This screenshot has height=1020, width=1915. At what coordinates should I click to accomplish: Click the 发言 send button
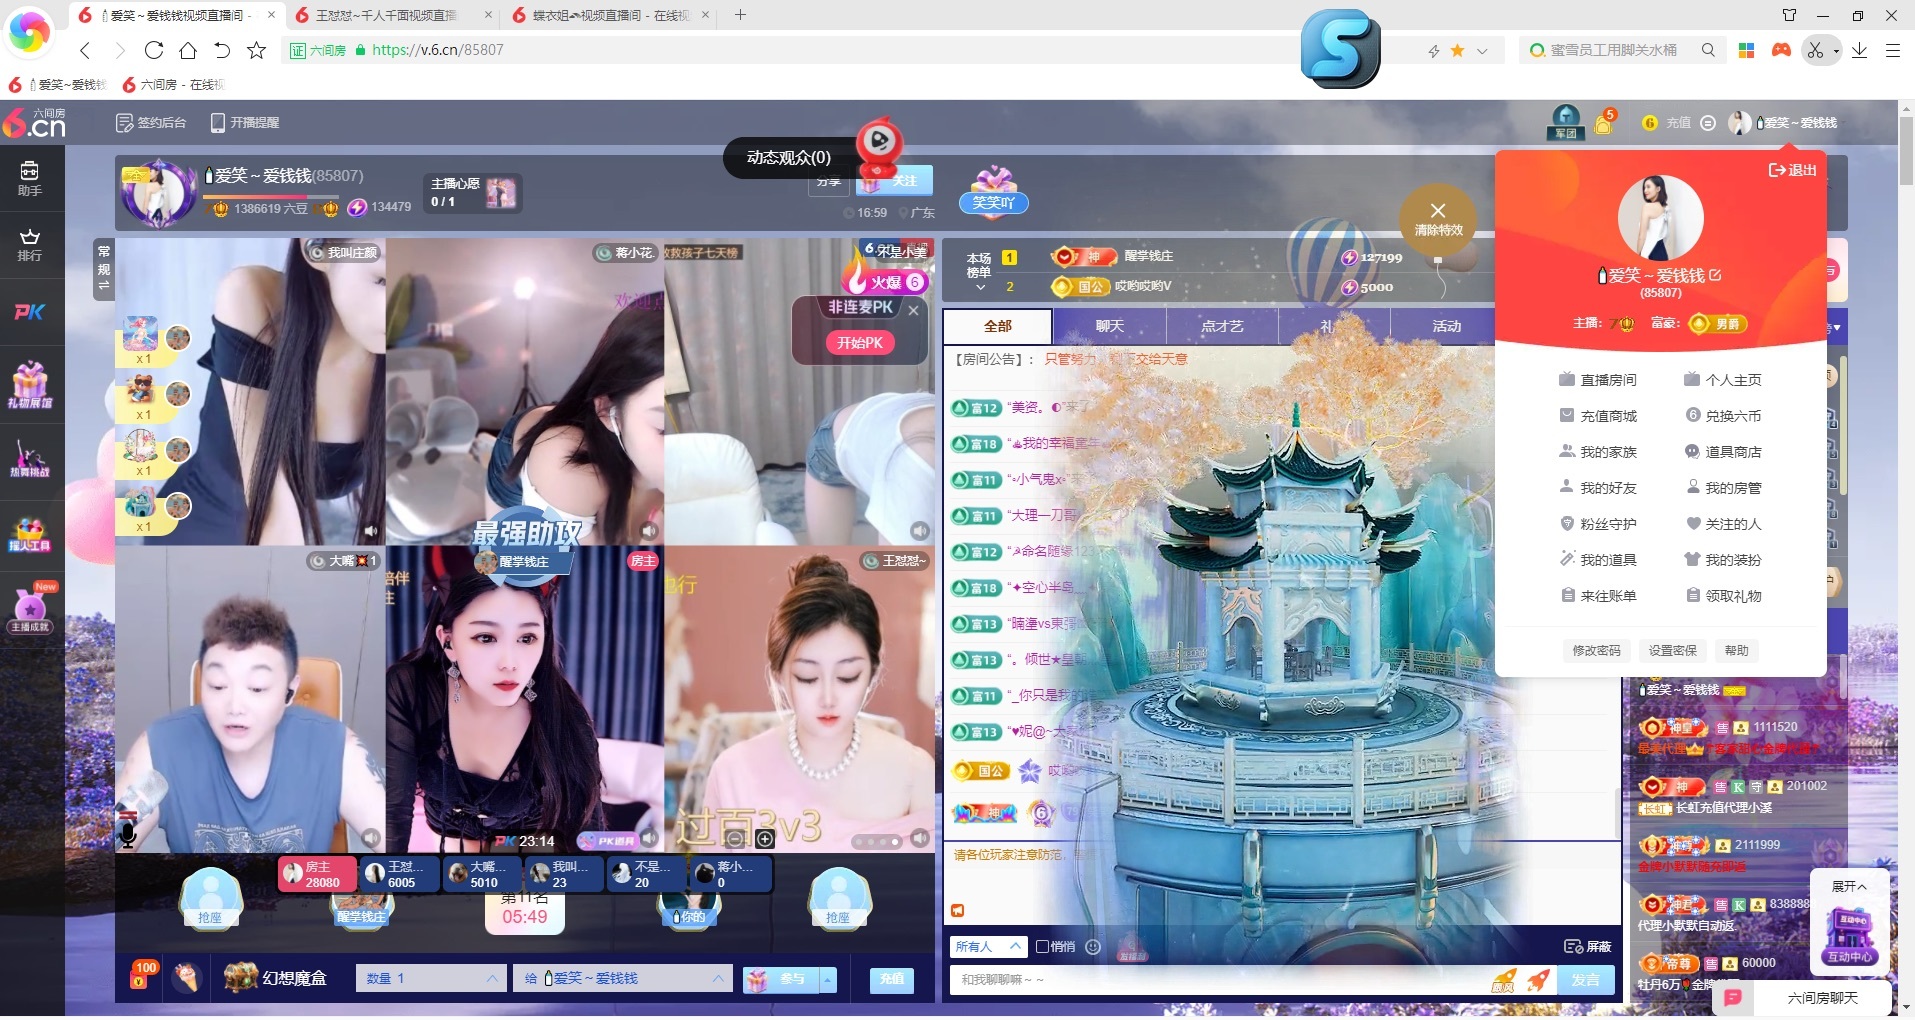[x=1586, y=980]
